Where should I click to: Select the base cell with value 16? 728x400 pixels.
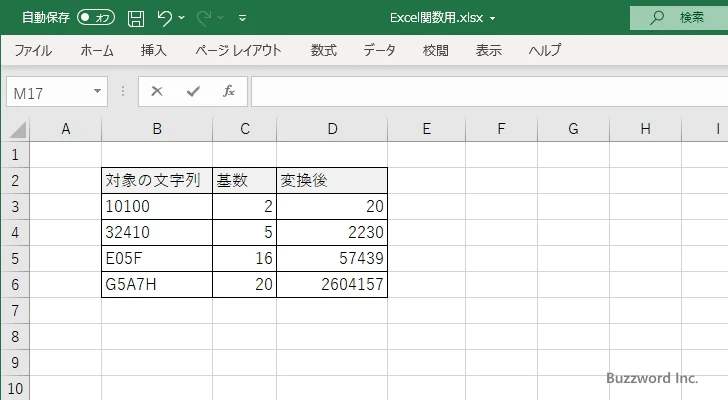coord(245,258)
